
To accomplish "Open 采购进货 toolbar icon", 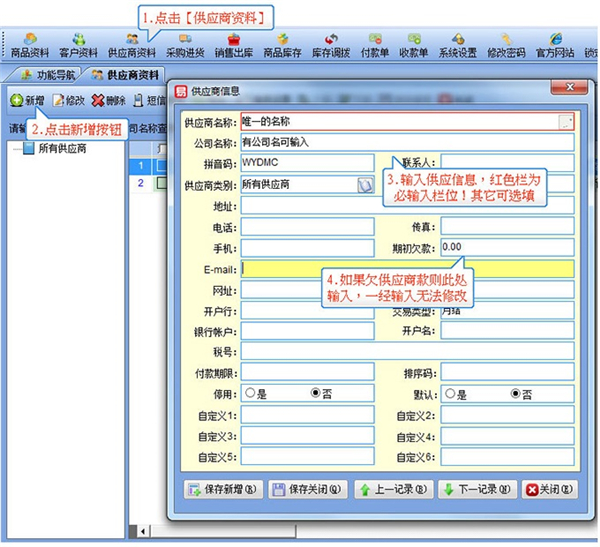I will pyautogui.click(x=185, y=45).
